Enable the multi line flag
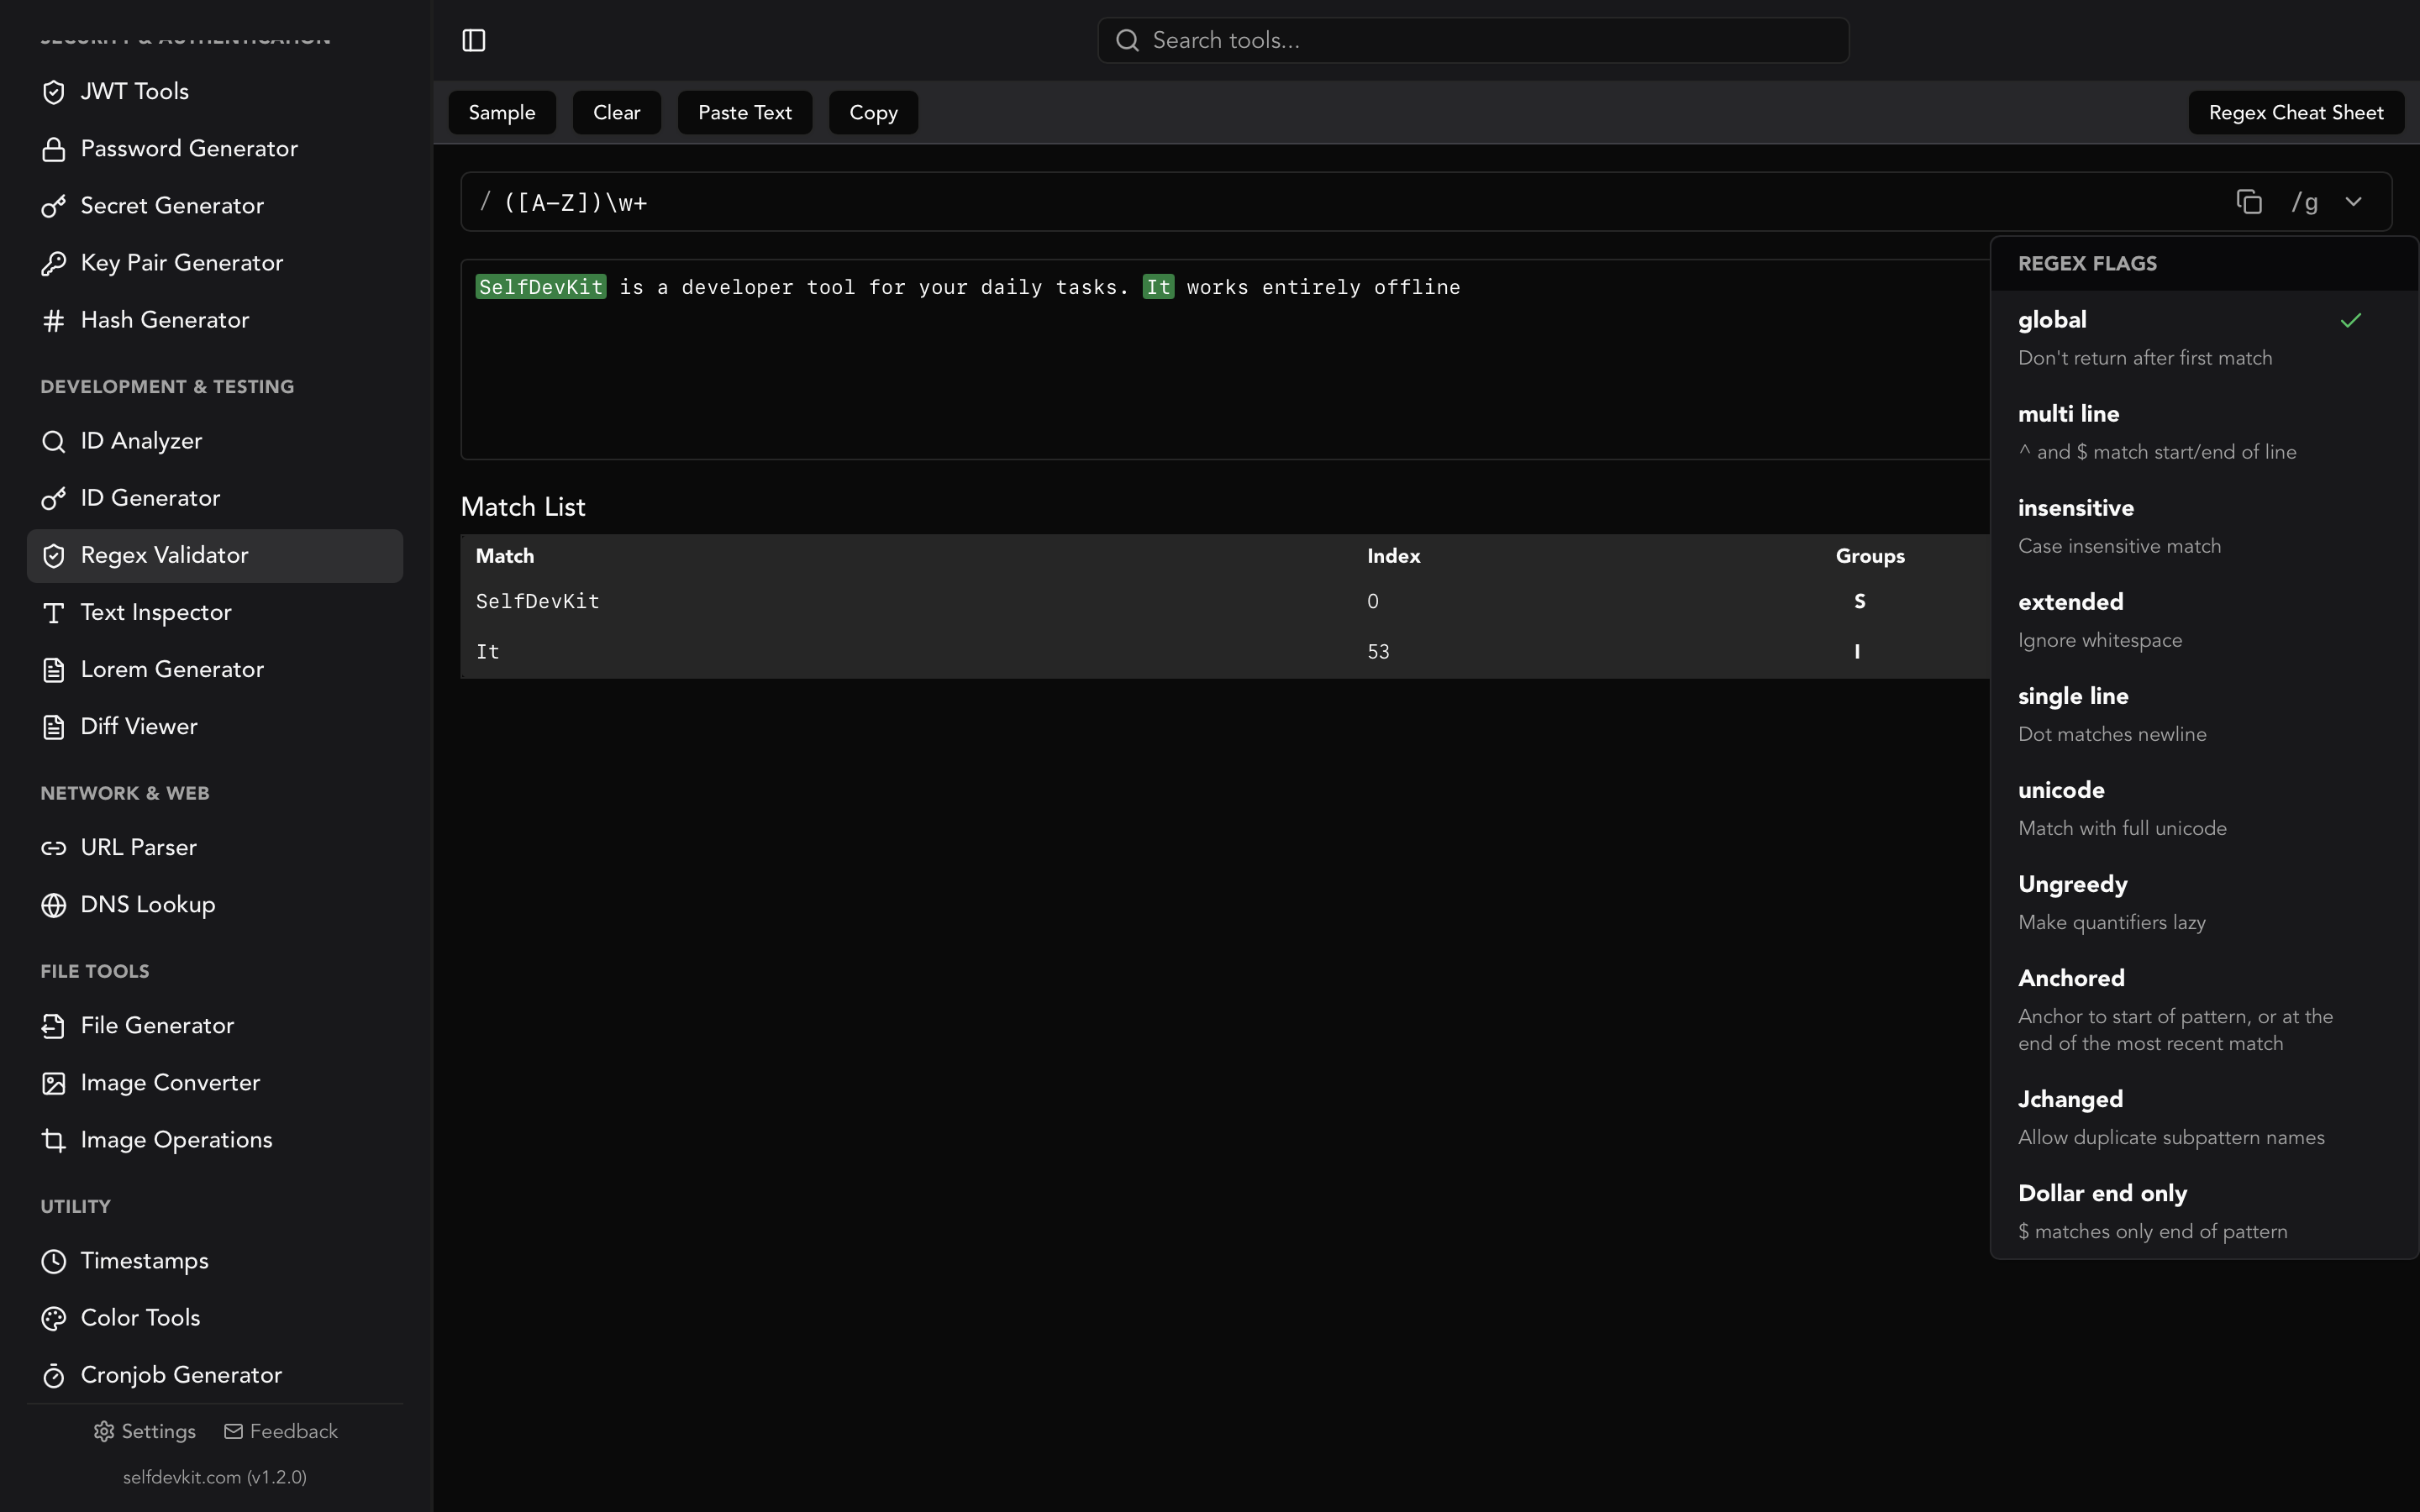The height and width of the screenshot is (1512, 2420). tap(2204, 432)
